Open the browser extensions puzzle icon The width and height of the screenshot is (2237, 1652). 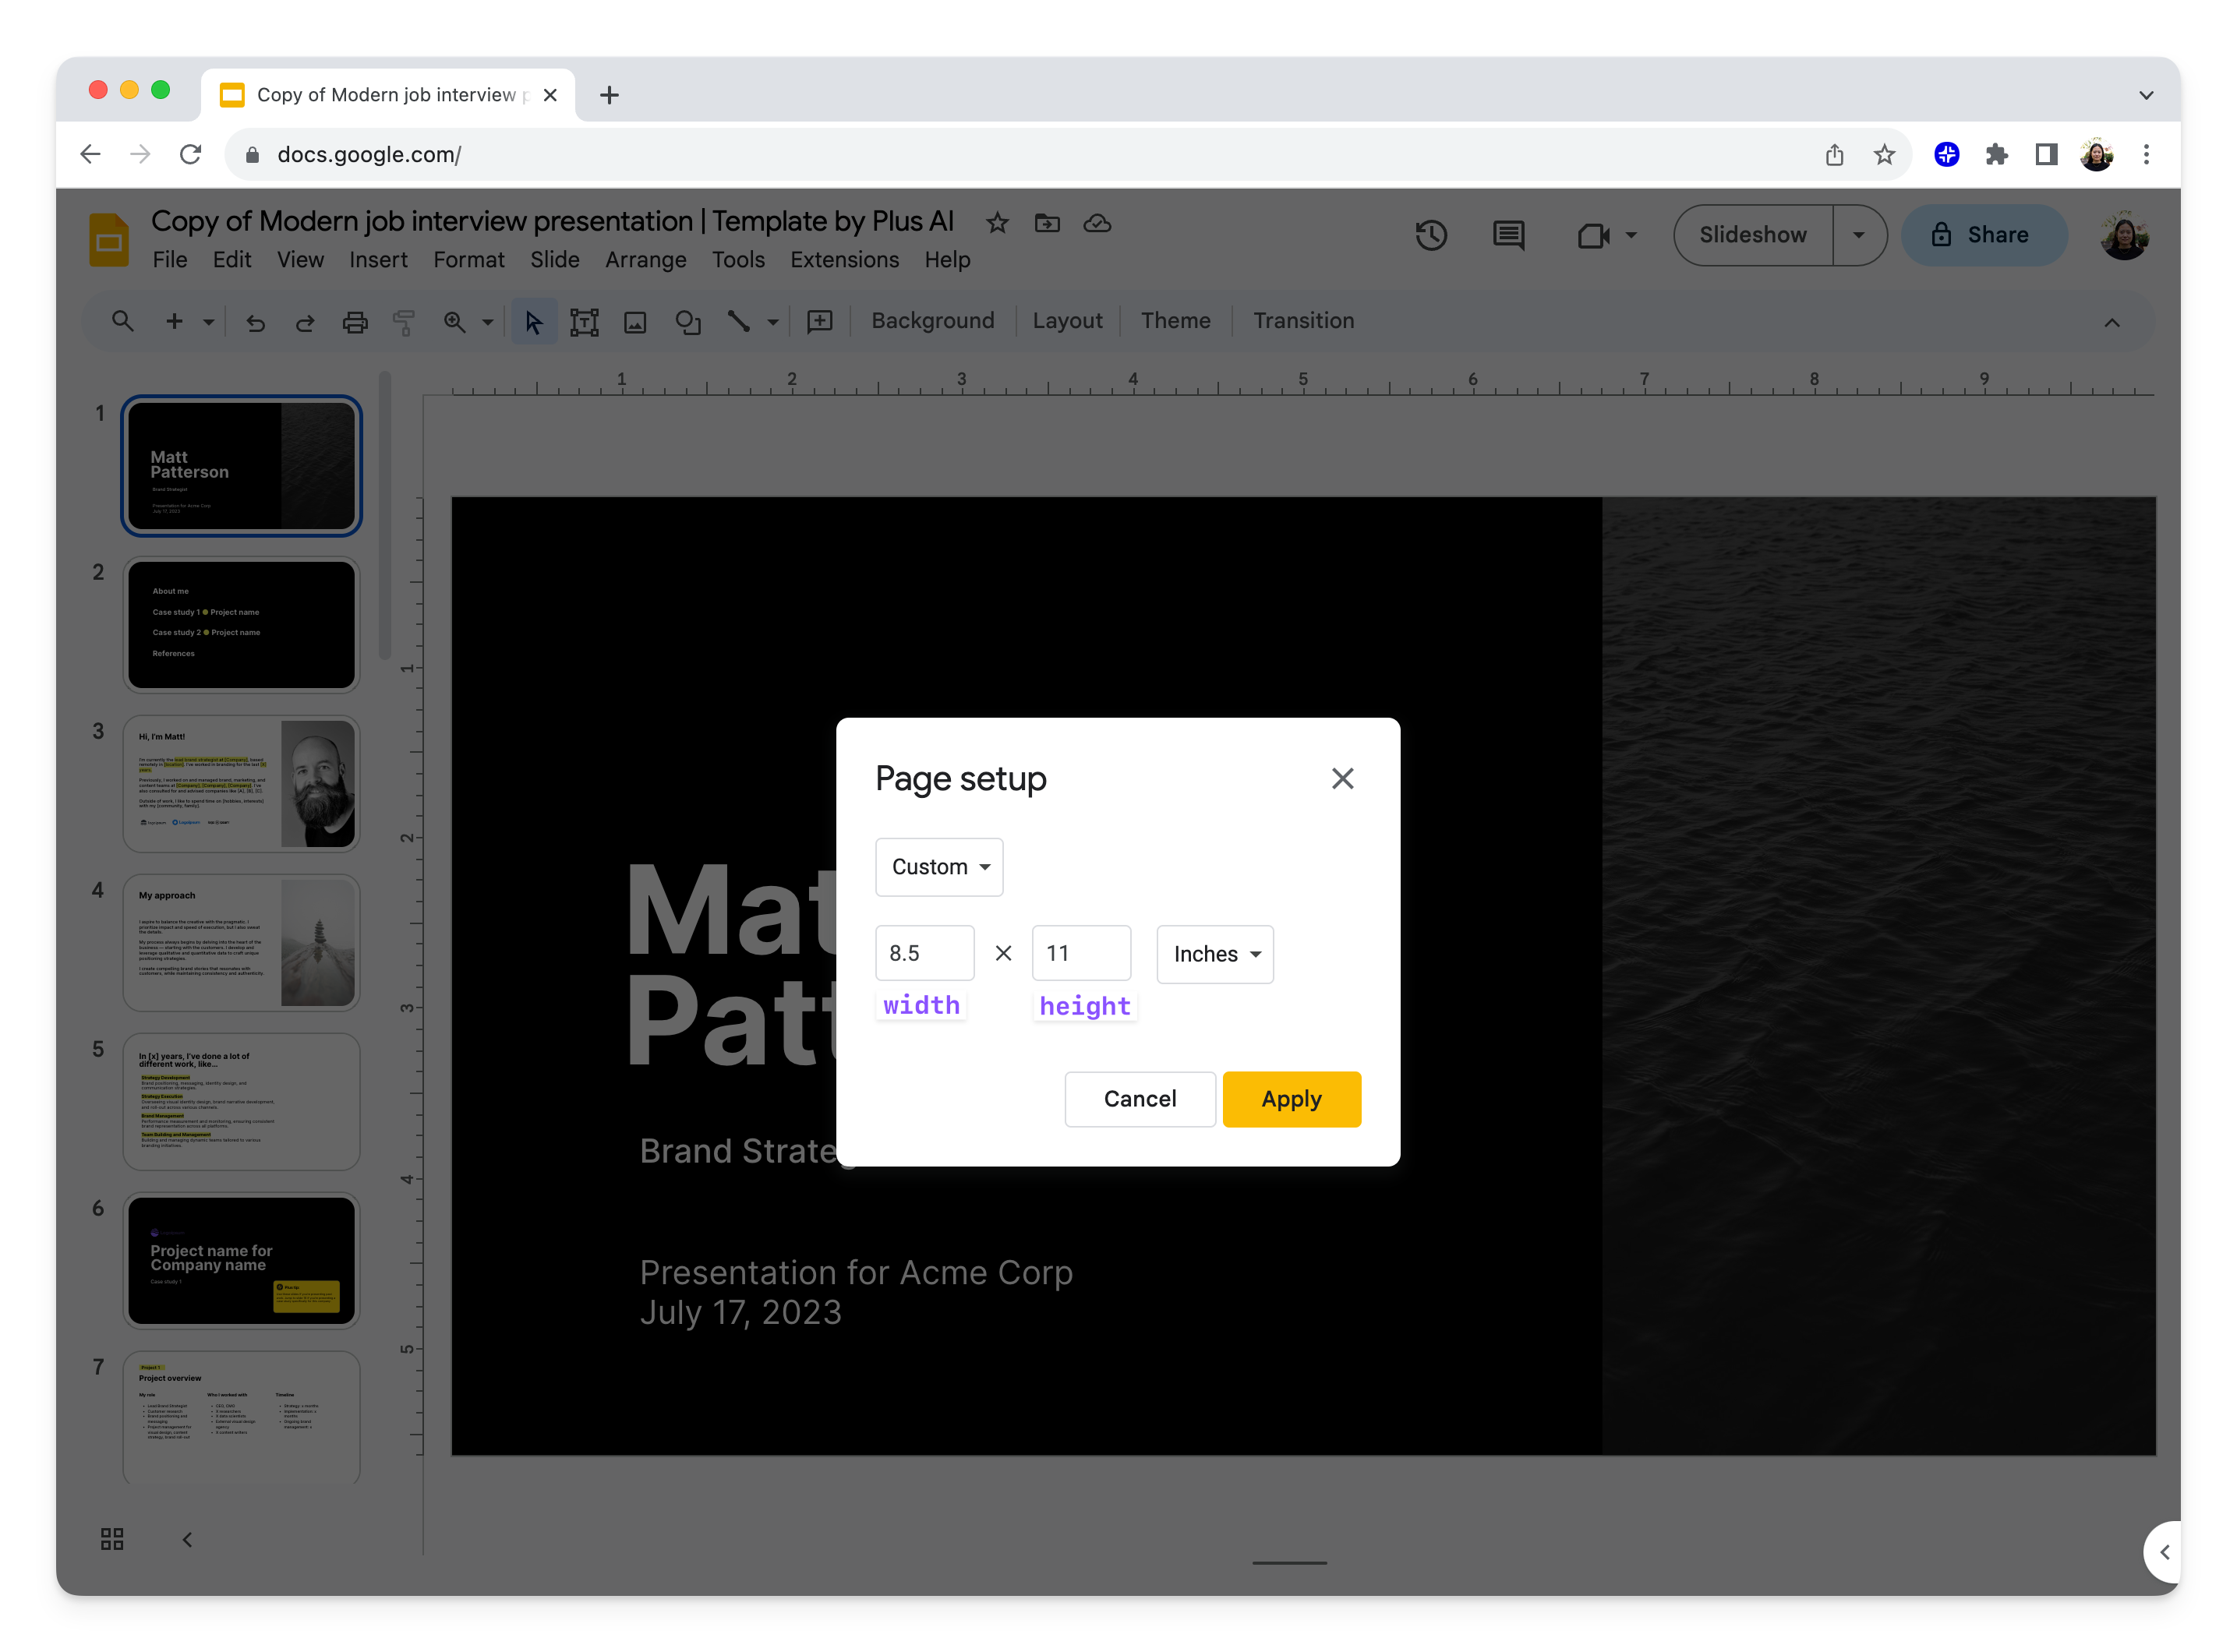coord(1996,154)
